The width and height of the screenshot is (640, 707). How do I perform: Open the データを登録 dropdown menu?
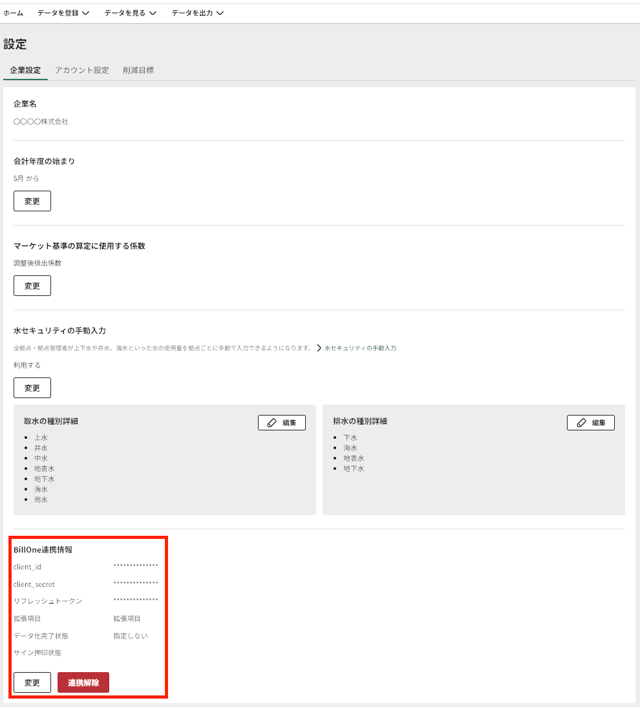point(63,13)
